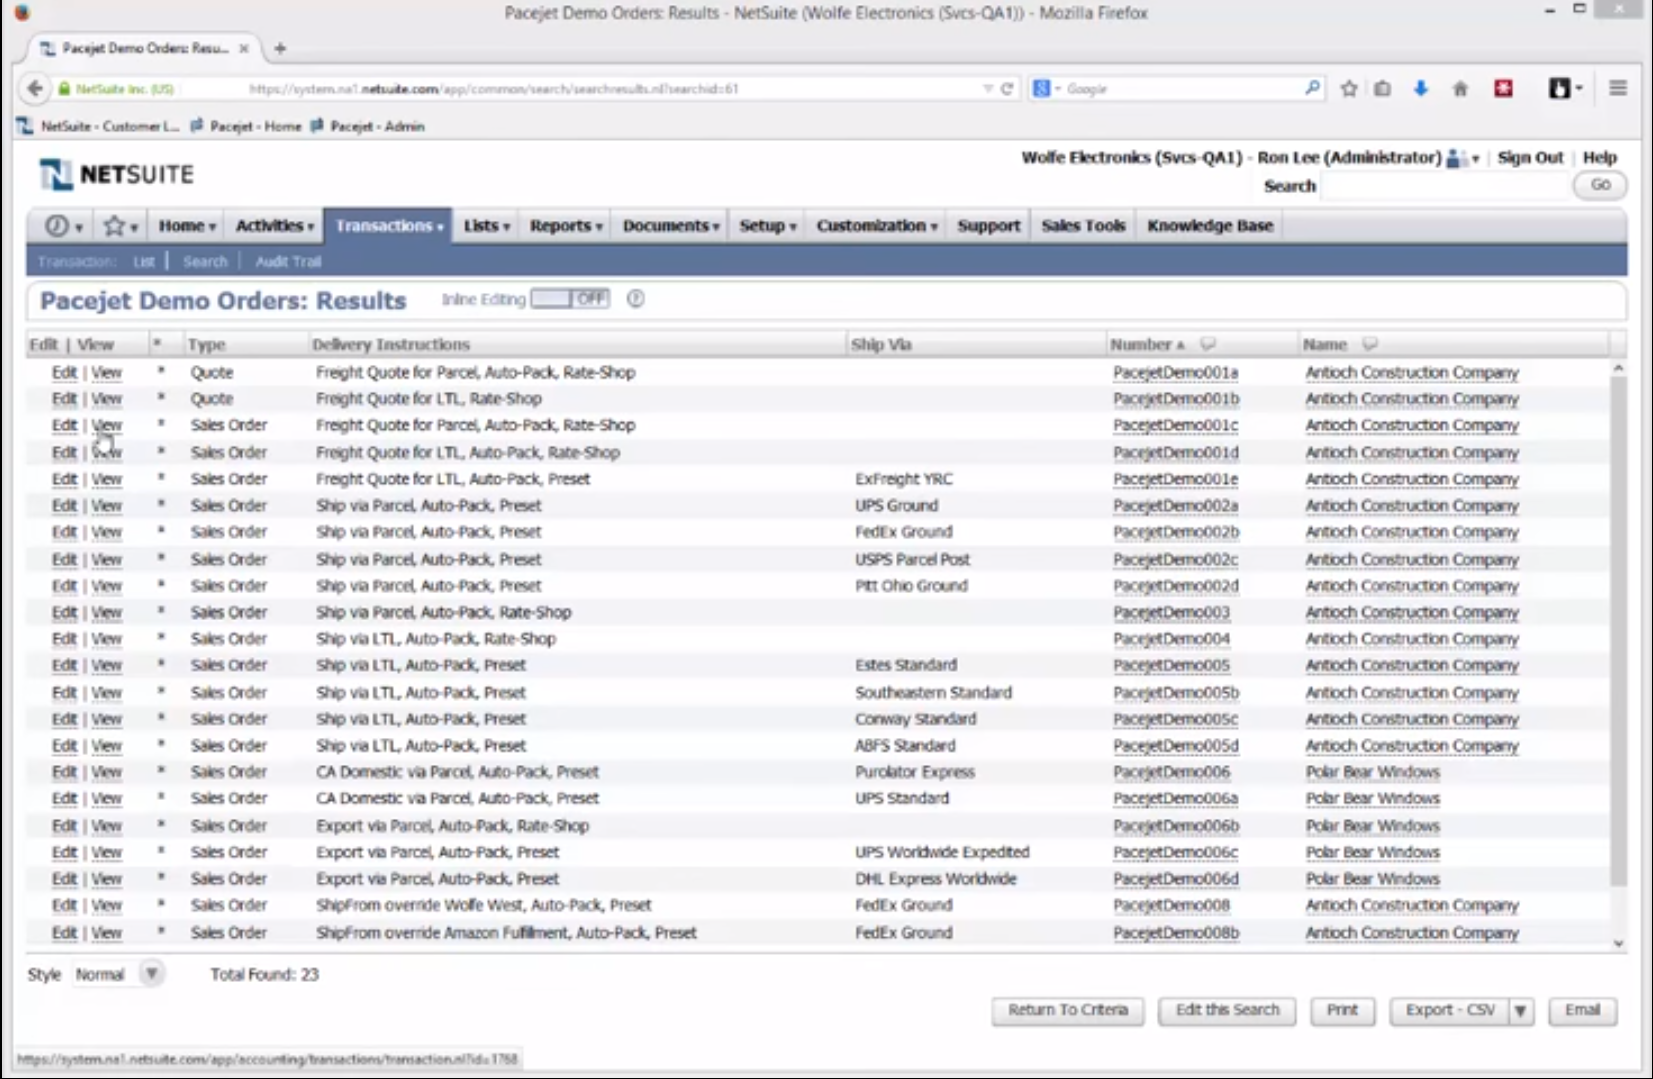The width and height of the screenshot is (1653, 1079).
Task: Open the recent records clock icon menu
Action: click(x=63, y=226)
